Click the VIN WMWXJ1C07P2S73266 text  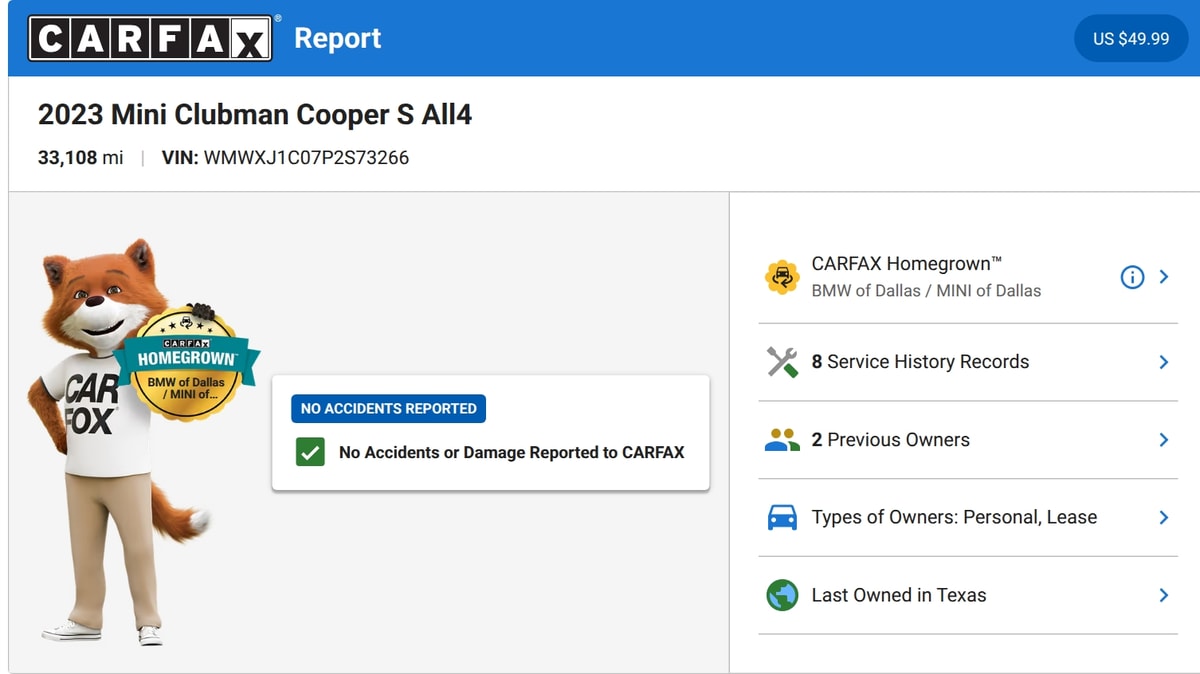(x=285, y=158)
